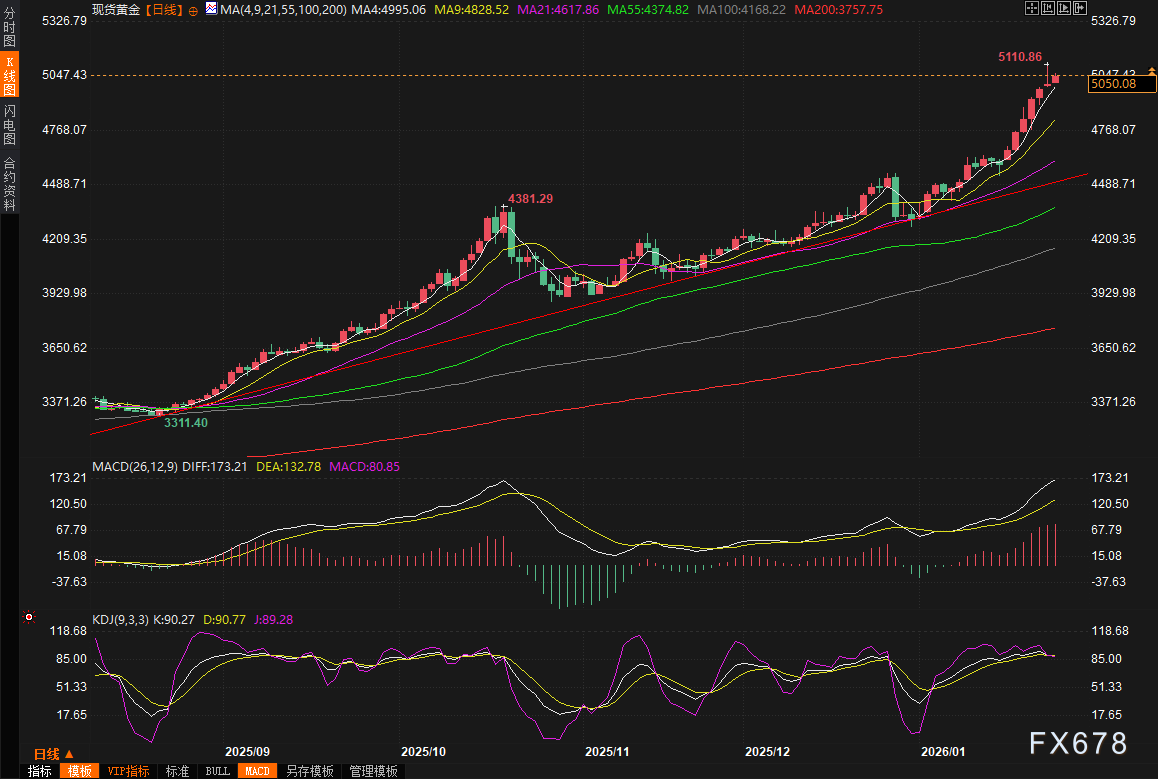Viewport: 1158px width, 779px height.
Task: Click the compress time axis icon
Action: pyautogui.click(x=1048, y=8)
